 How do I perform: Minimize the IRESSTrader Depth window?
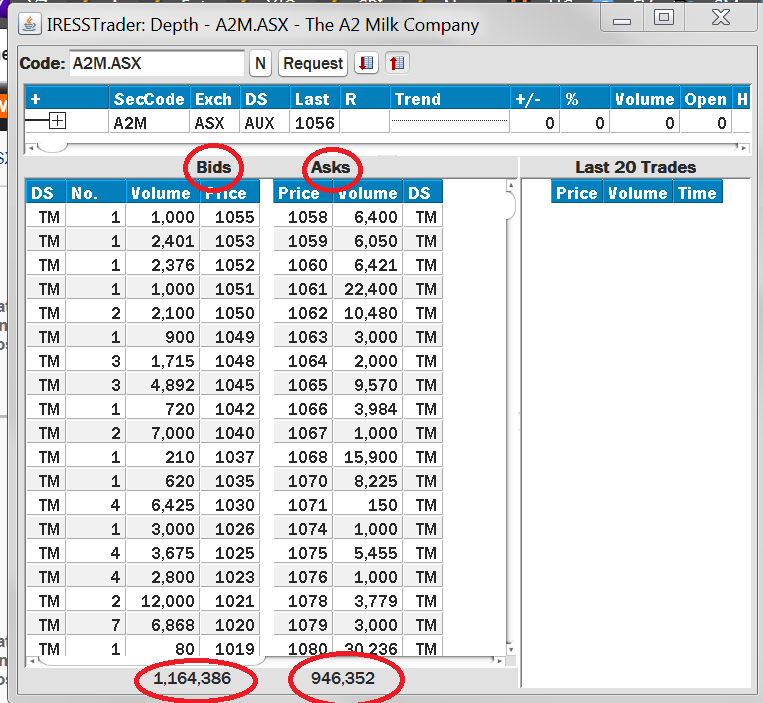click(x=622, y=18)
